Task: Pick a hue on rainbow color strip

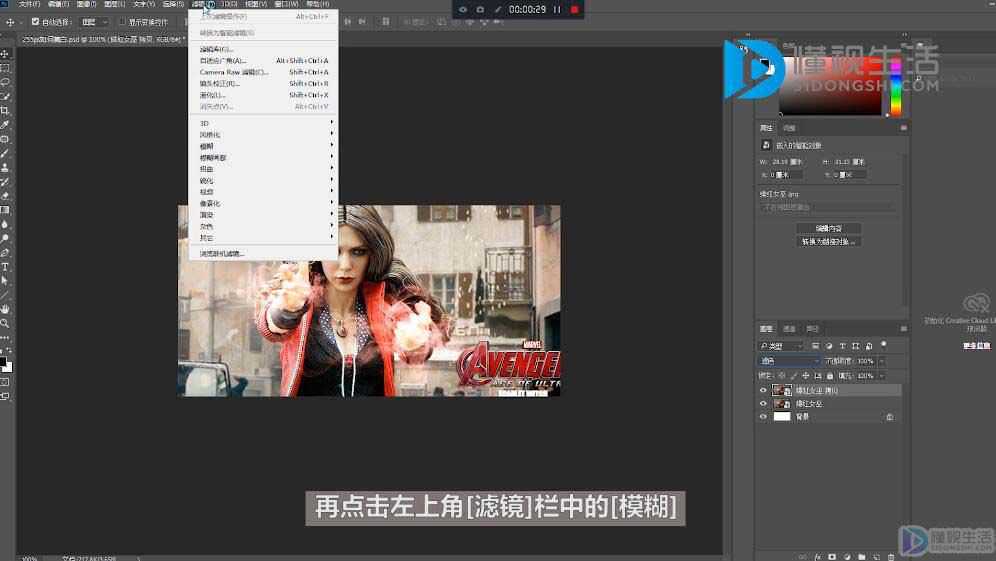Action: (896, 86)
